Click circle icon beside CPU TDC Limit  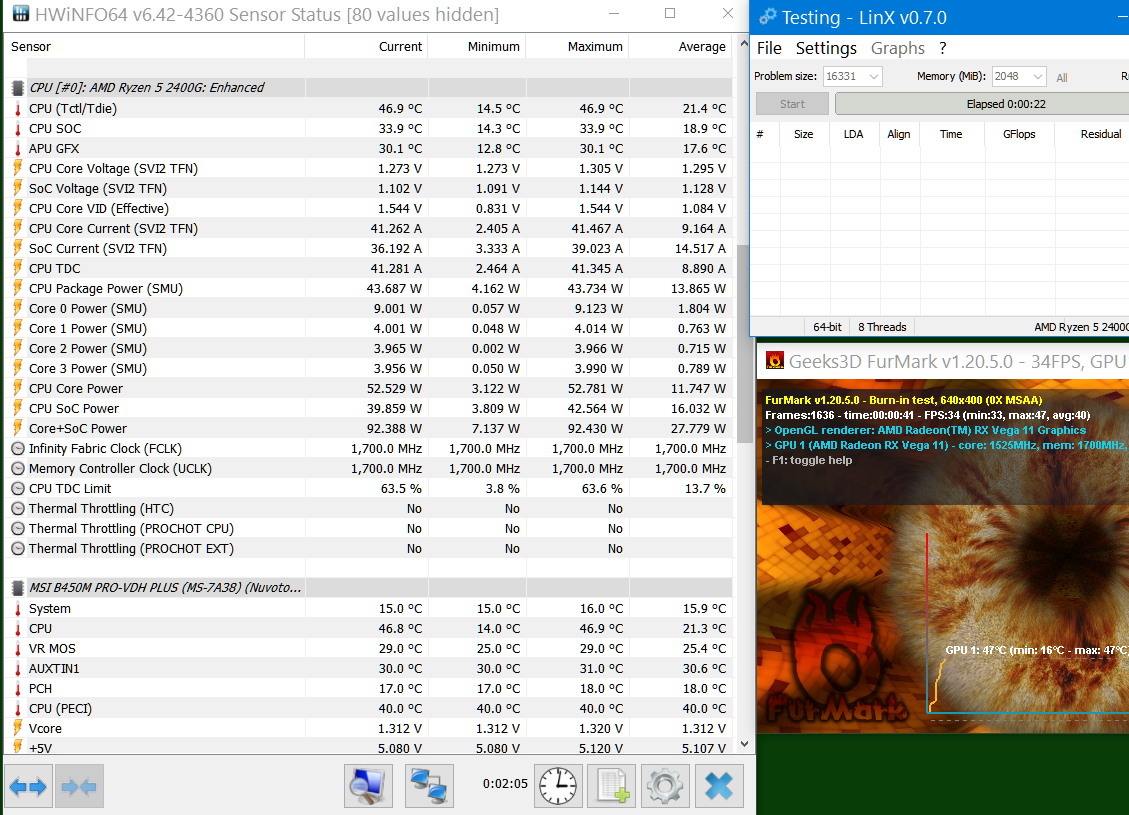18,489
